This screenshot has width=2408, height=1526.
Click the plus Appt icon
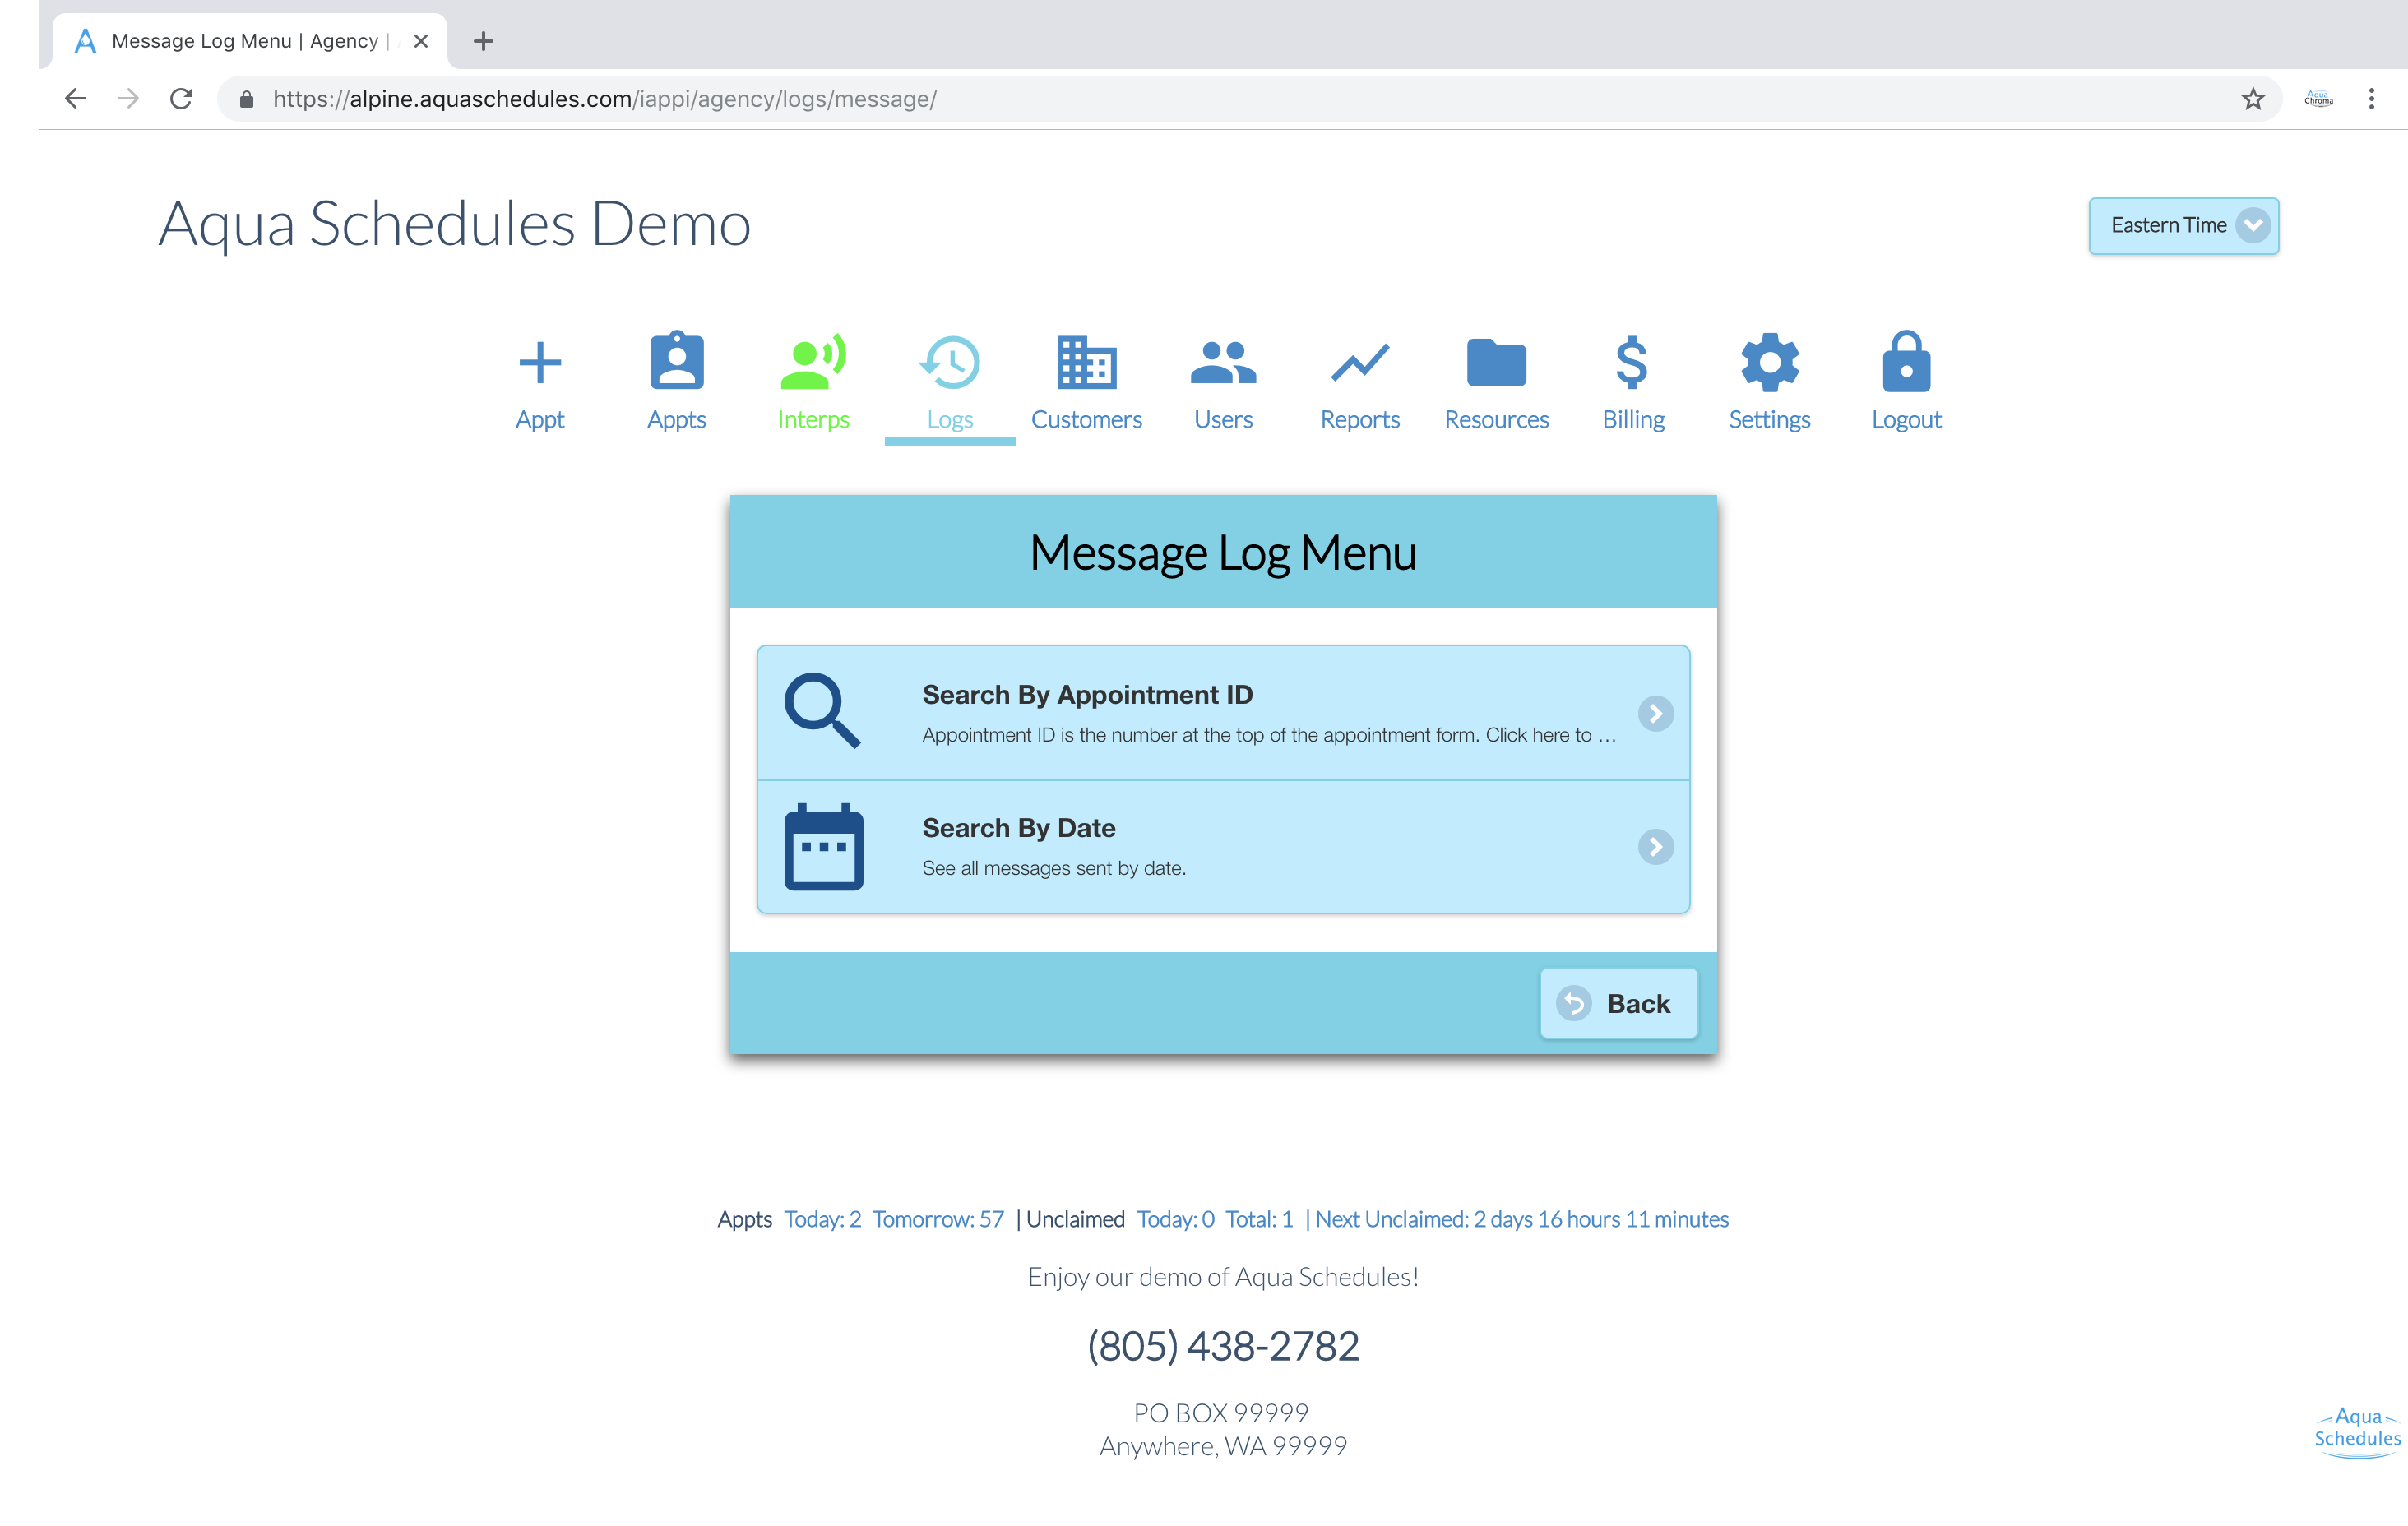(x=540, y=363)
